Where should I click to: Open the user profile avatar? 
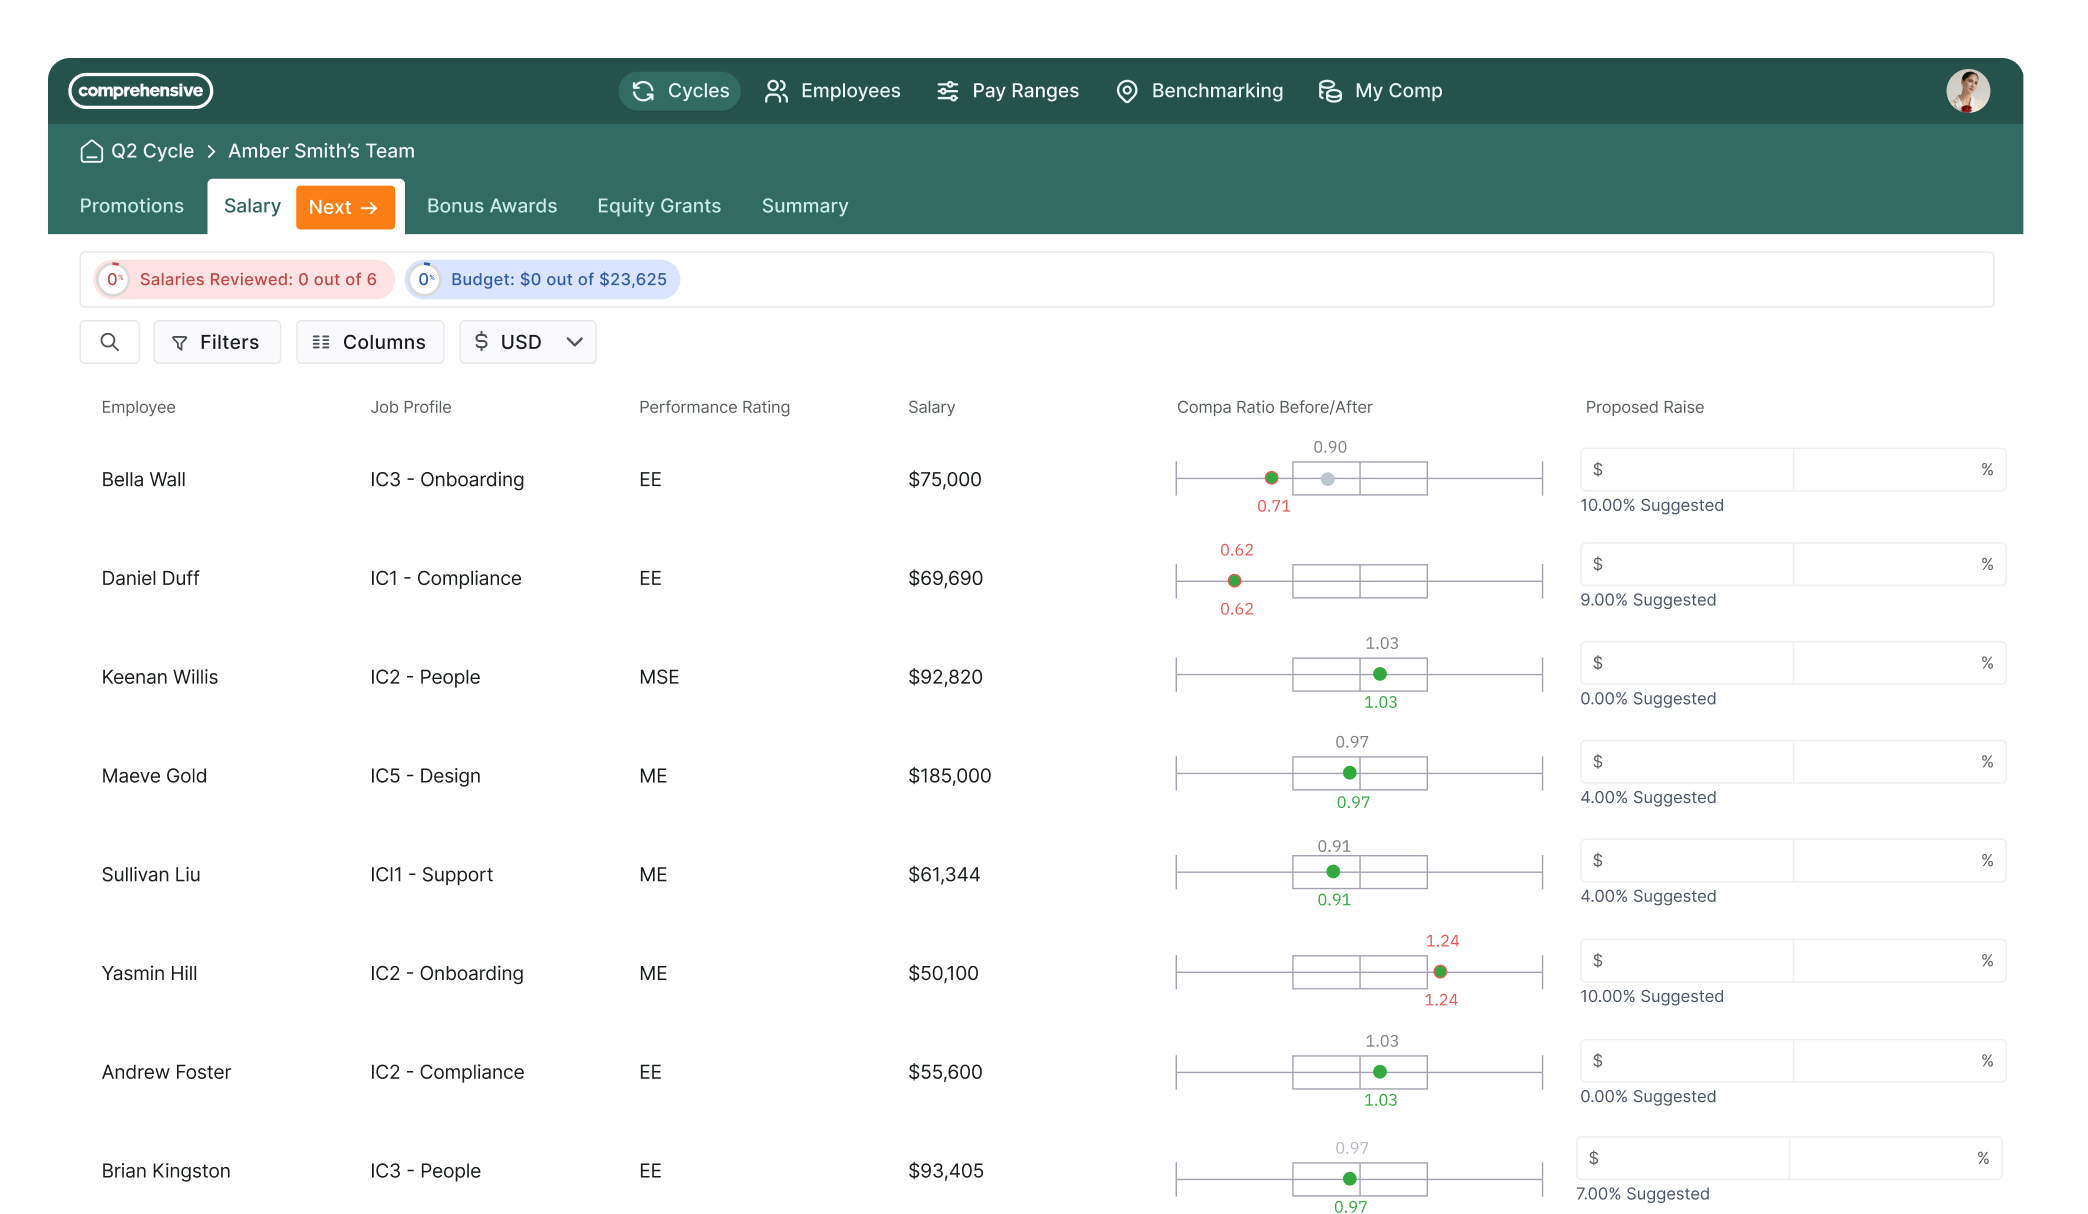click(1967, 91)
